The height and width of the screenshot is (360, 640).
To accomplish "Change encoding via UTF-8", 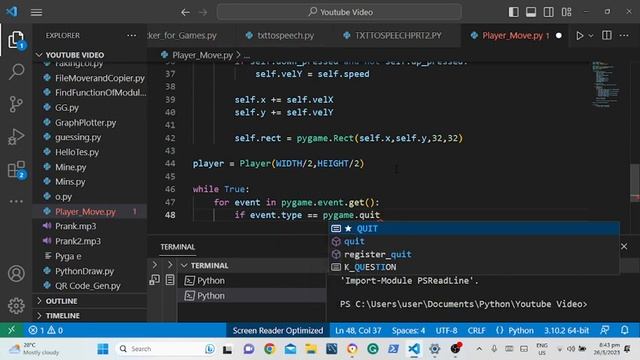I will [x=446, y=330].
